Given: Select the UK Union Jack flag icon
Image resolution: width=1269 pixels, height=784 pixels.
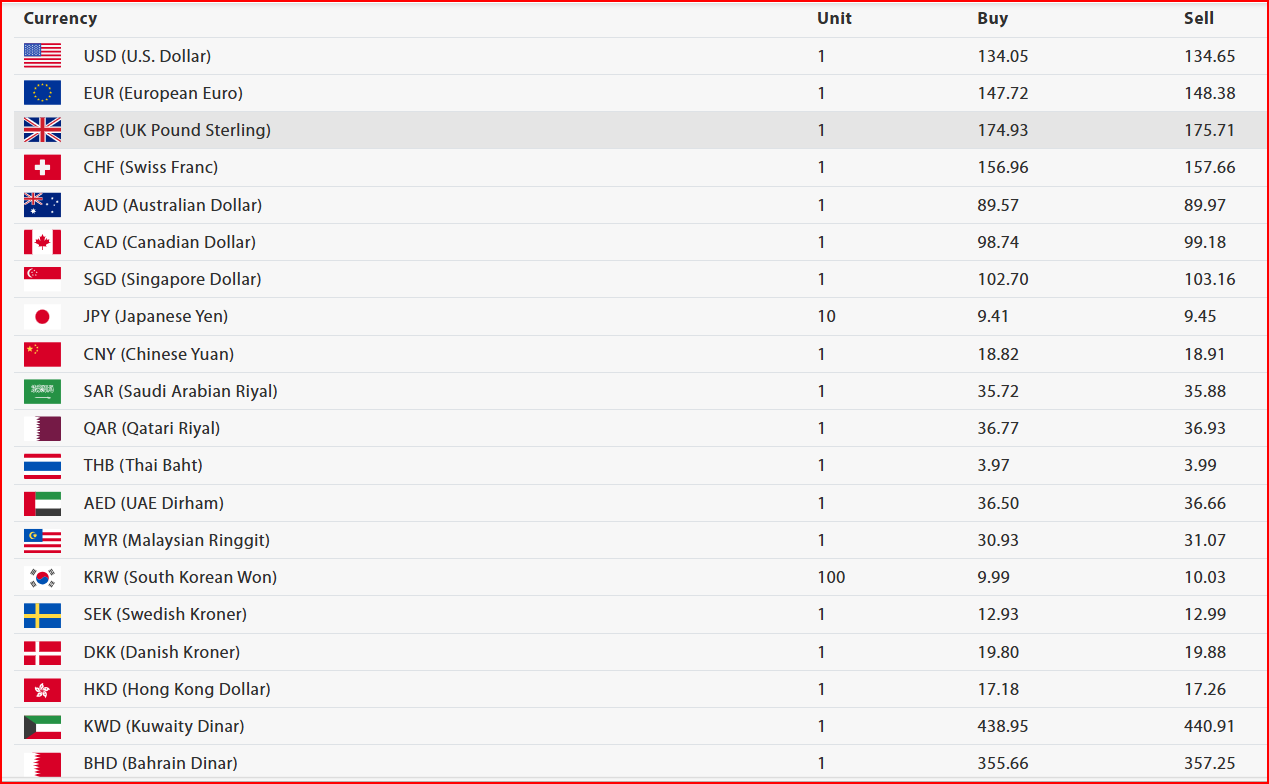Looking at the screenshot, I should [42, 130].
